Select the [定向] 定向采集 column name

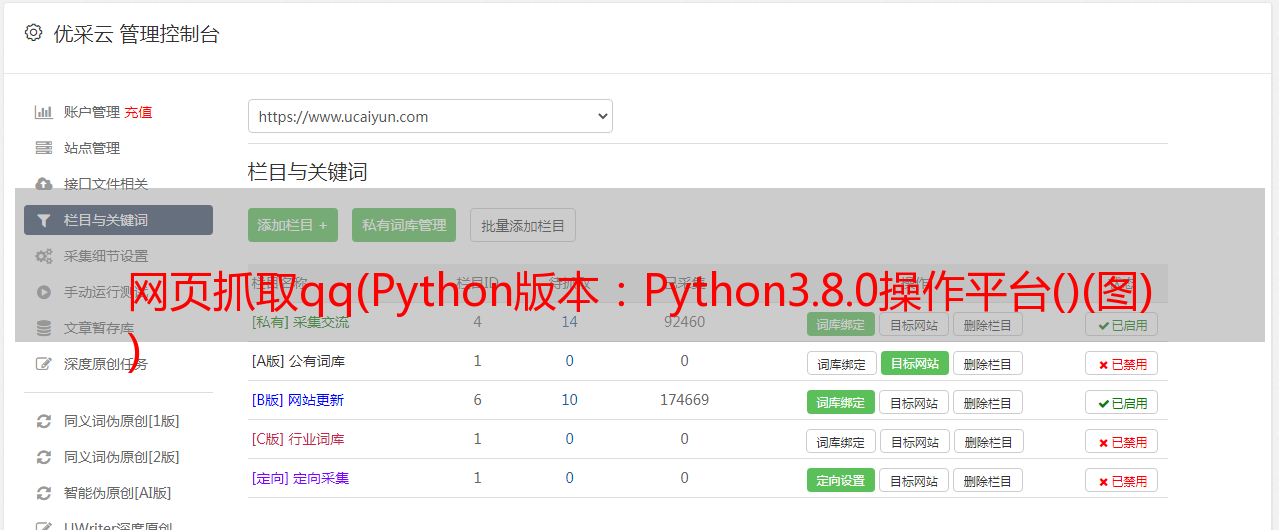(x=300, y=478)
